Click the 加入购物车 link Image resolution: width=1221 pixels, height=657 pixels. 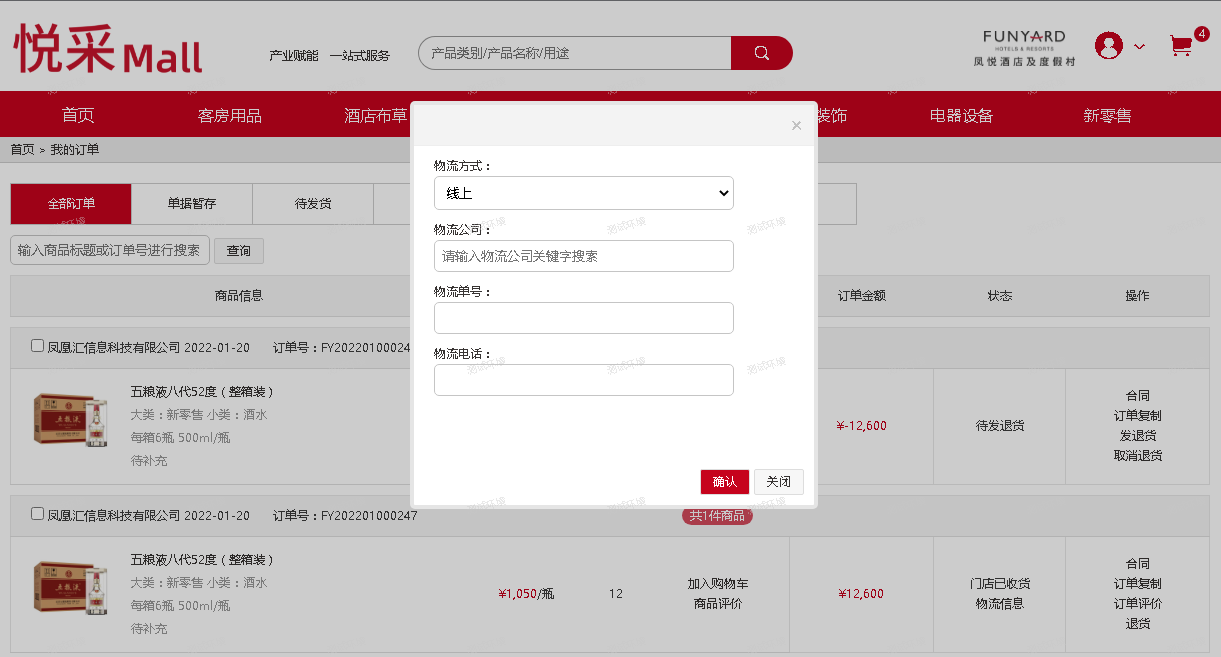coord(718,584)
